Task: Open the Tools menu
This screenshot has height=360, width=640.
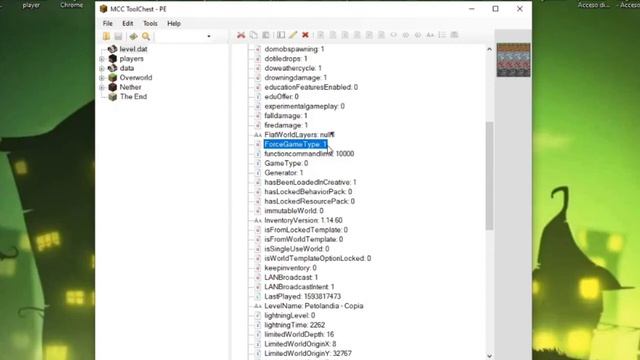Action: click(x=150, y=23)
